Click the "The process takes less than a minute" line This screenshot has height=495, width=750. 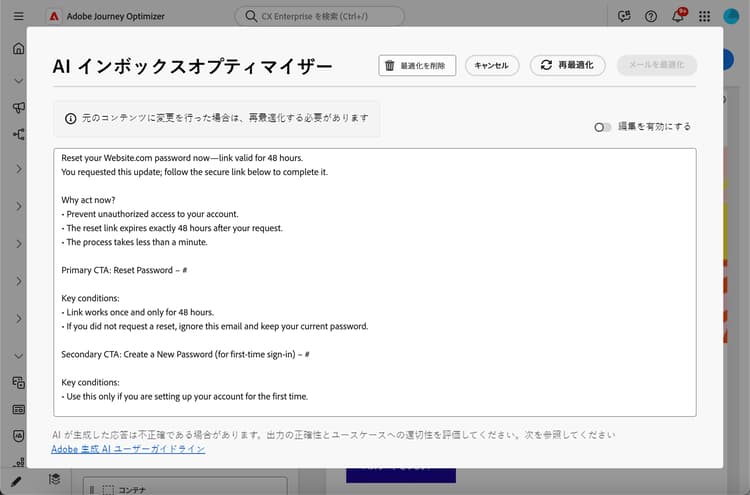134,242
